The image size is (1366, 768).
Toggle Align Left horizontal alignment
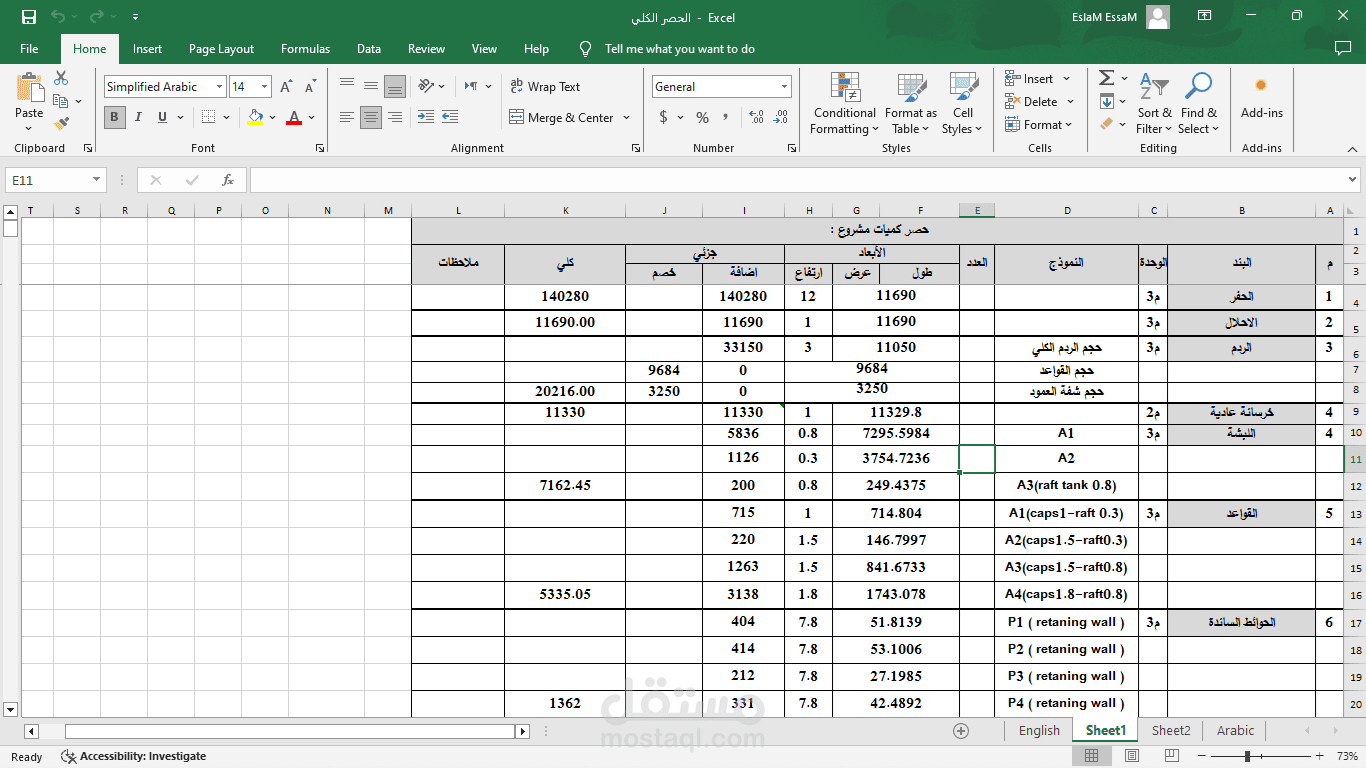[x=347, y=117]
